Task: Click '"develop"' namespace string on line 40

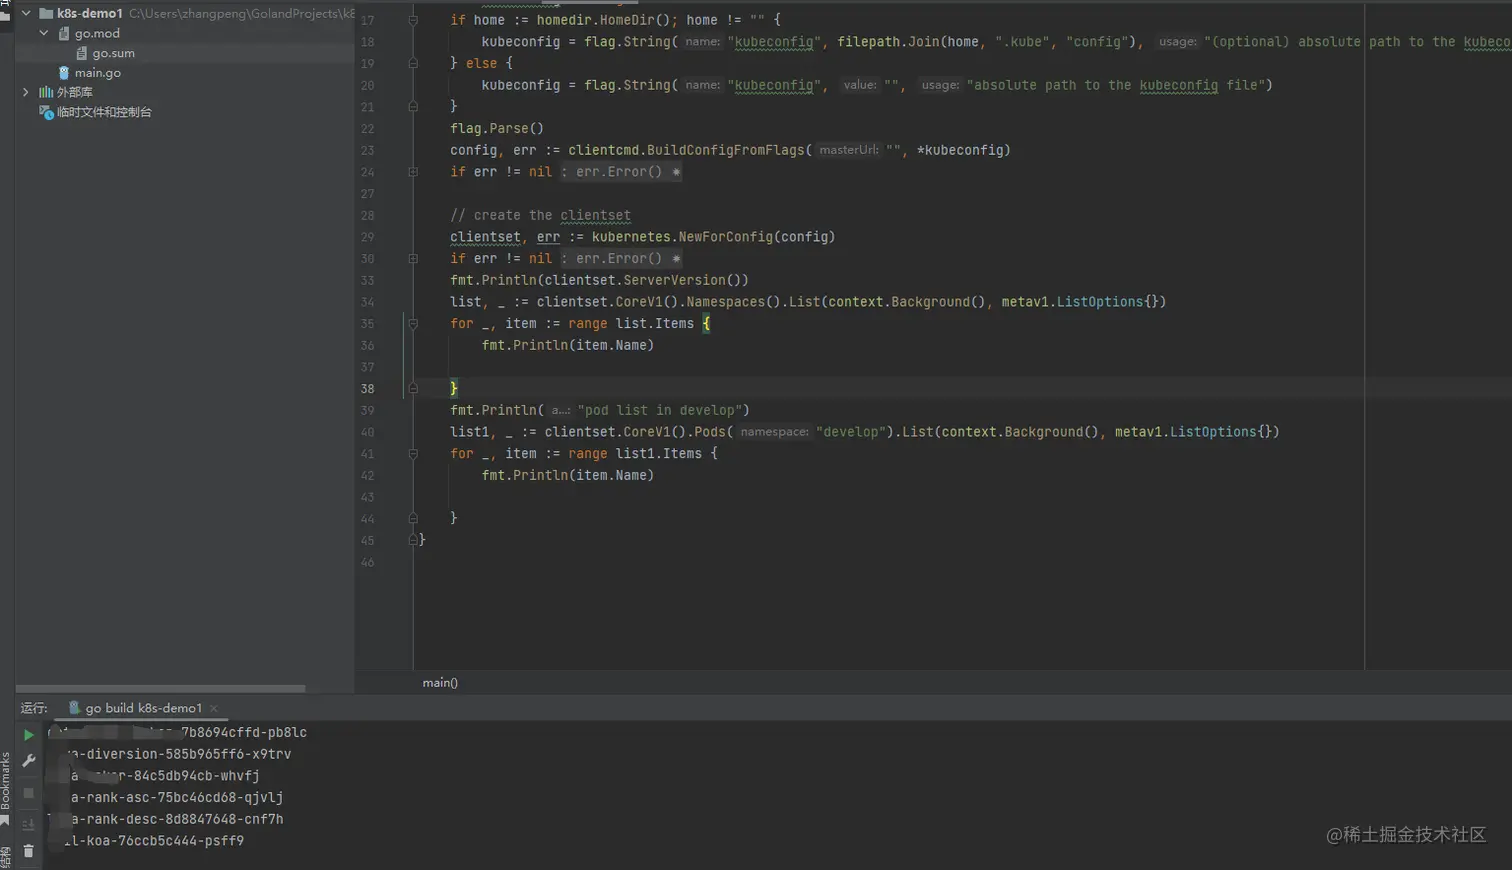Action: (x=852, y=432)
